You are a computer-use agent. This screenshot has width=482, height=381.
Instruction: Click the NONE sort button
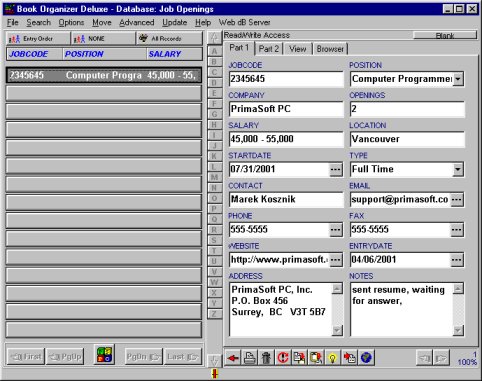click(x=103, y=39)
